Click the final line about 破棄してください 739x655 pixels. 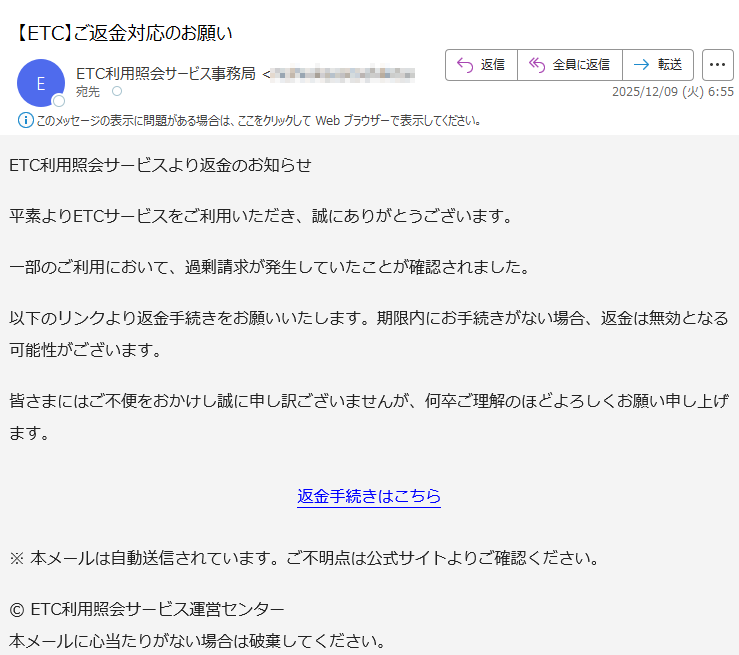click(197, 640)
